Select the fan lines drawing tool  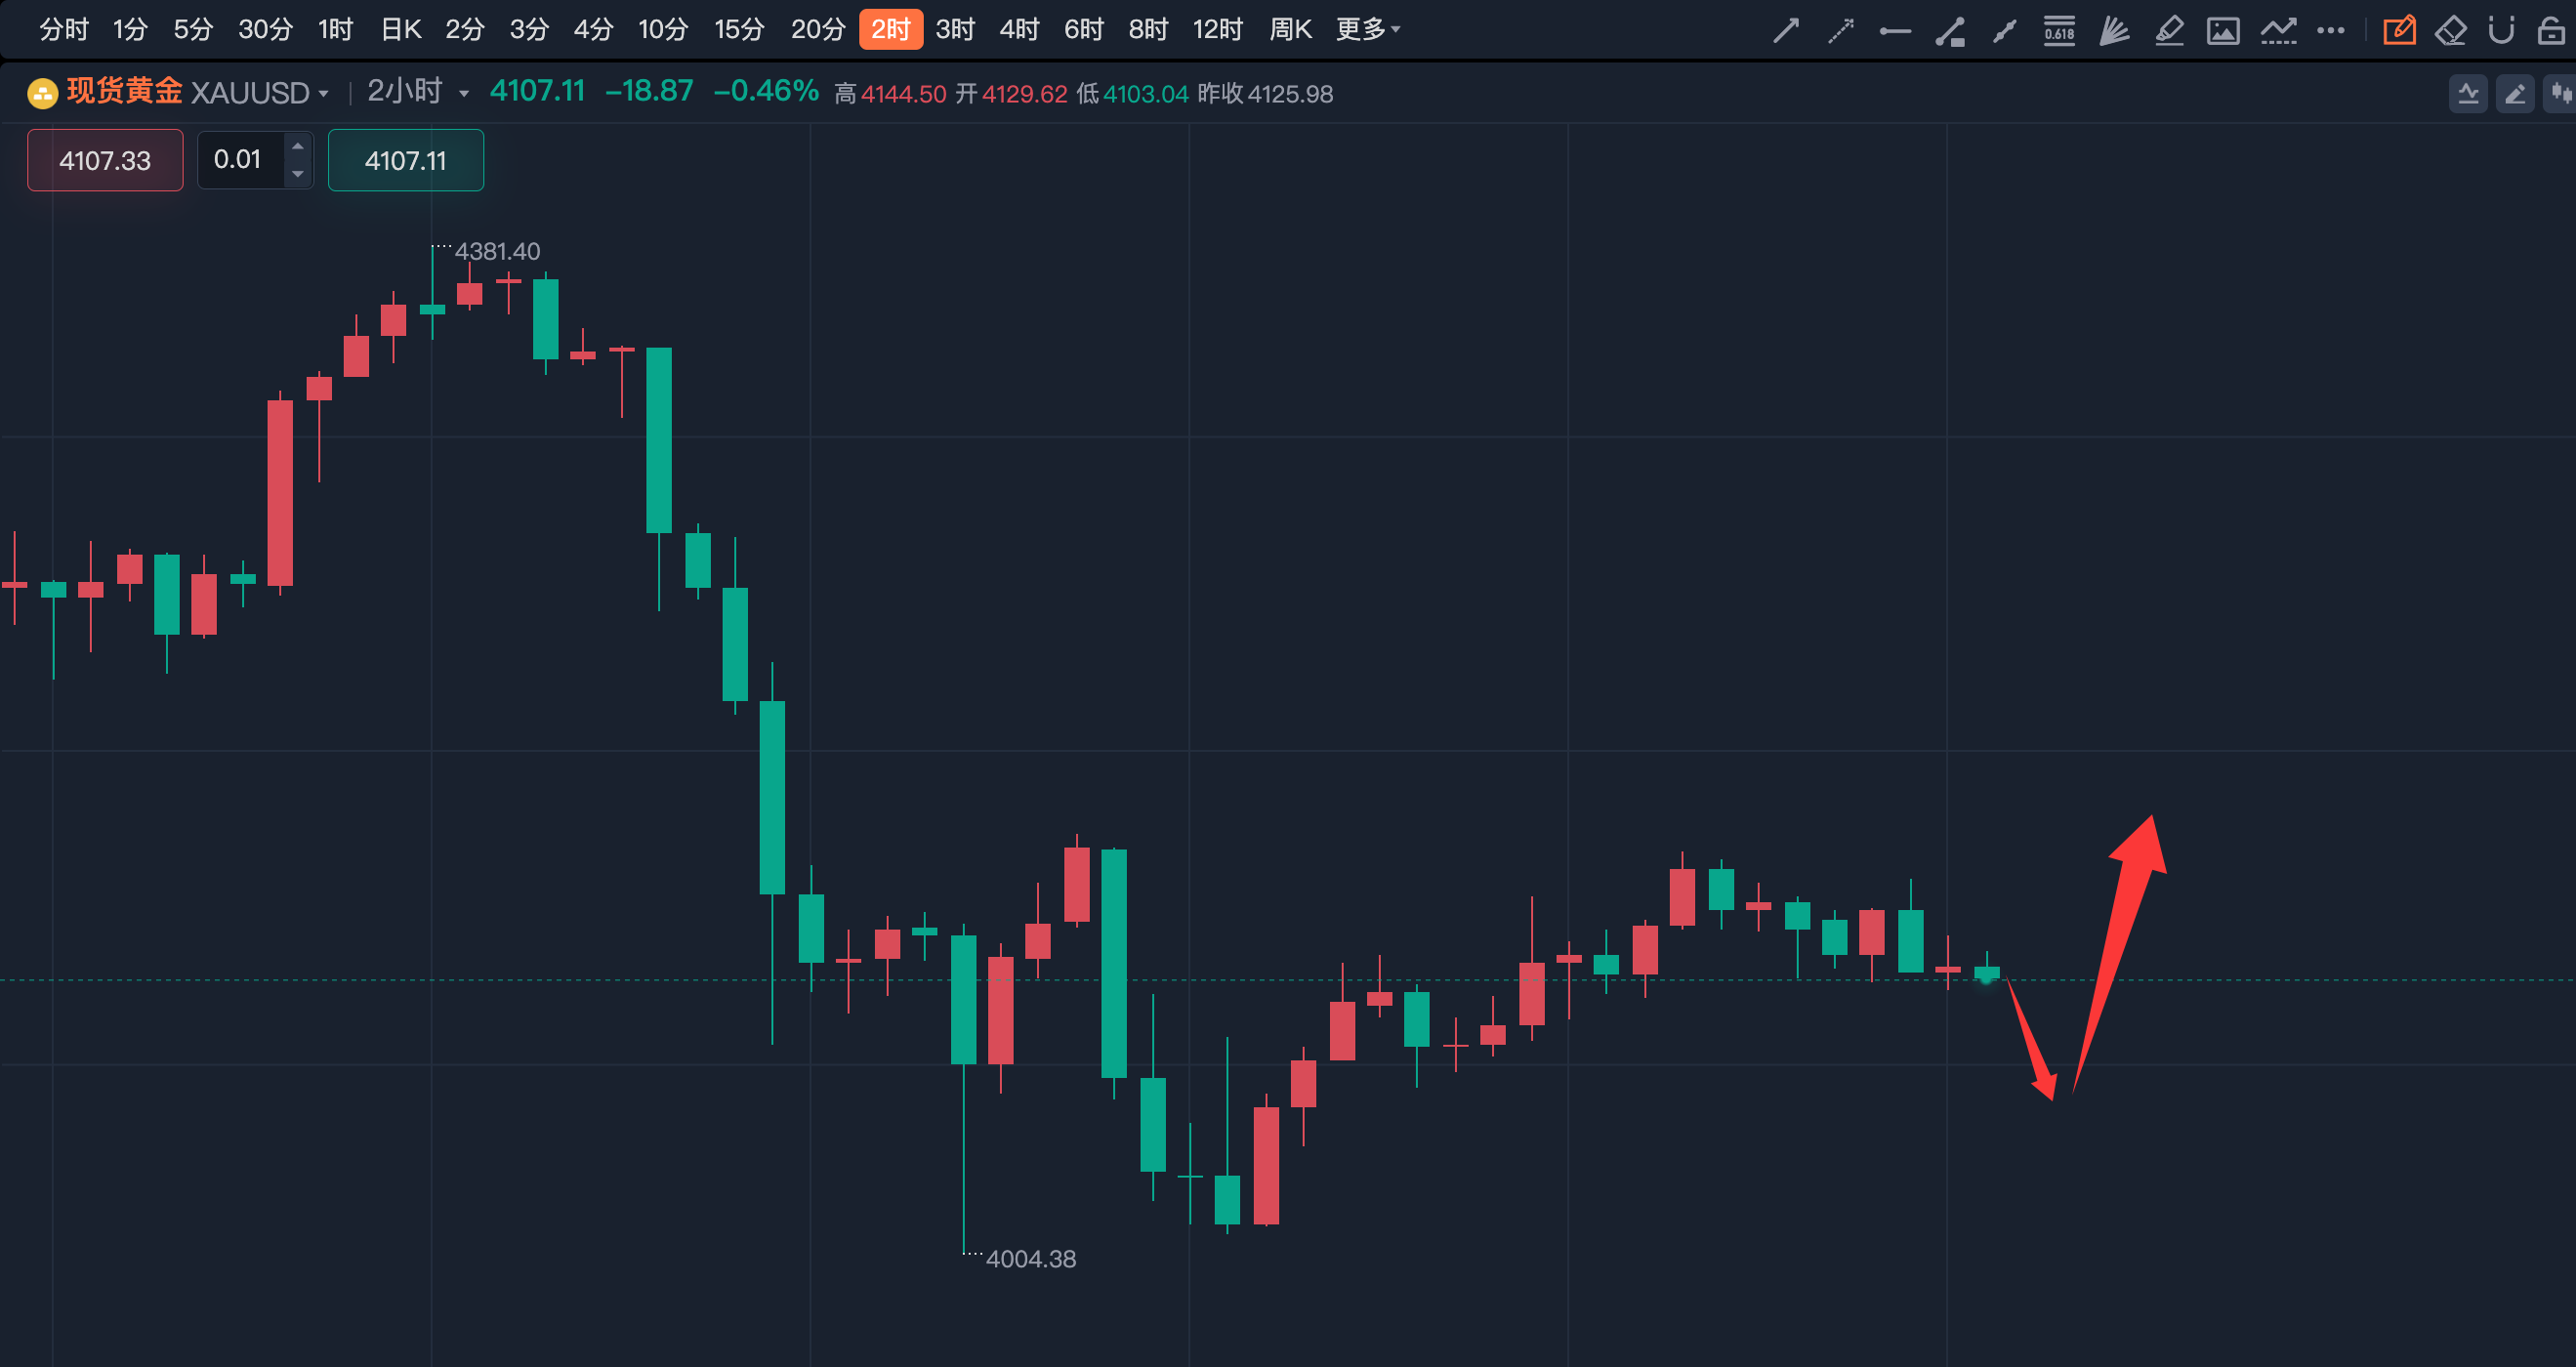(2114, 31)
